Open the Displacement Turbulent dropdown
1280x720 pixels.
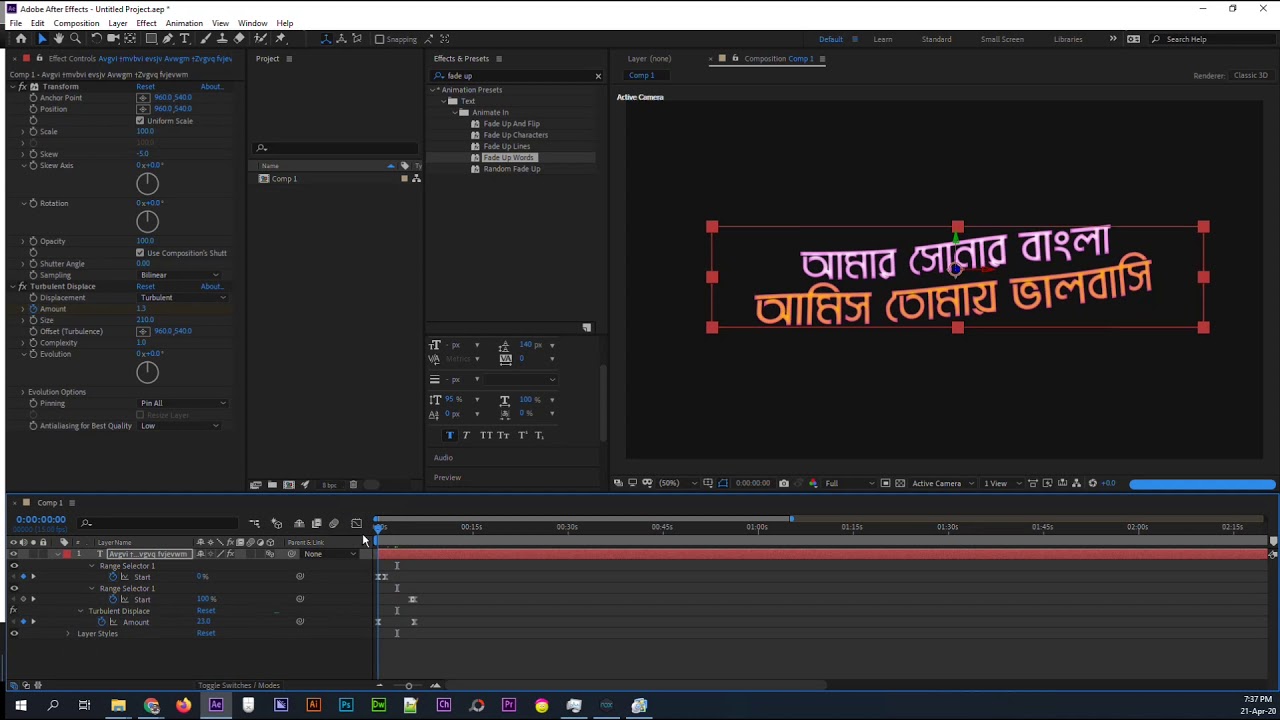click(x=182, y=298)
